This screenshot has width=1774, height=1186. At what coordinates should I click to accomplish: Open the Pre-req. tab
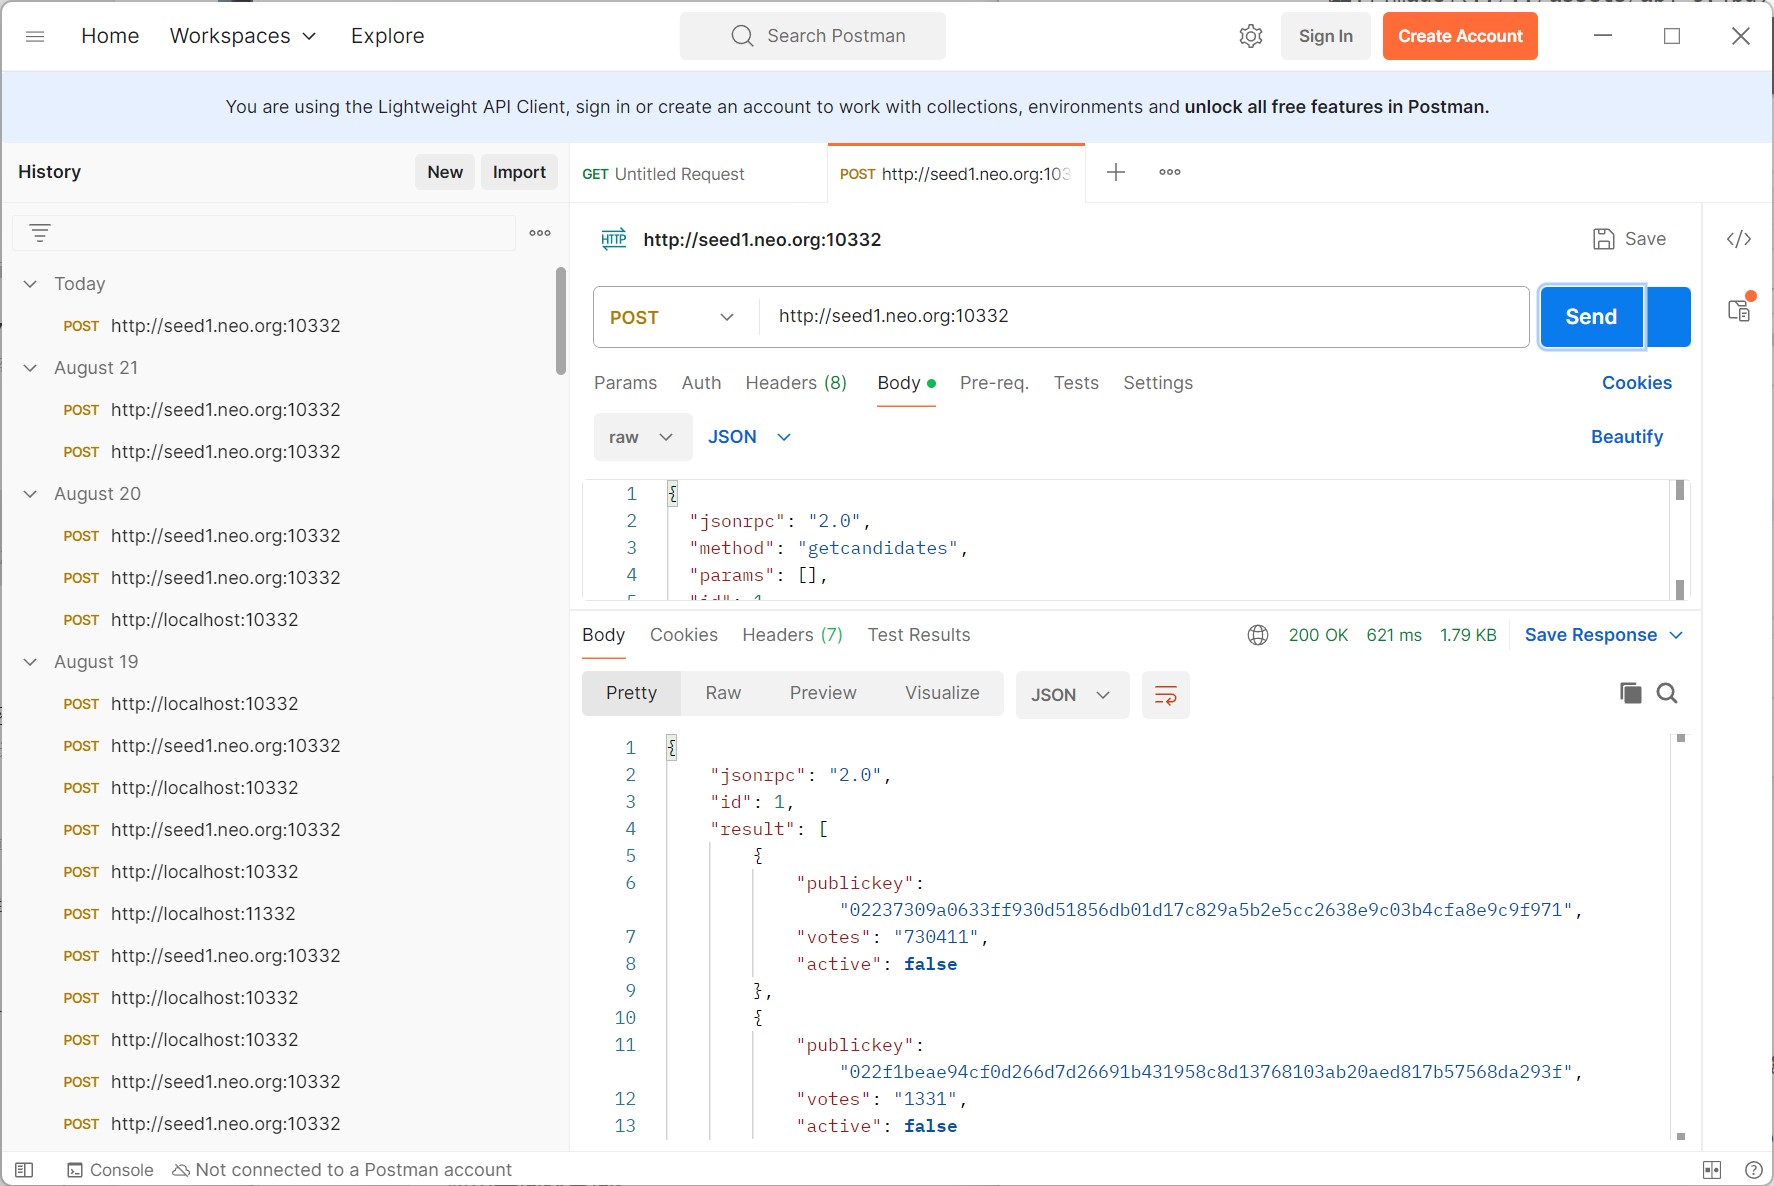pyautogui.click(x=994, y=383)
